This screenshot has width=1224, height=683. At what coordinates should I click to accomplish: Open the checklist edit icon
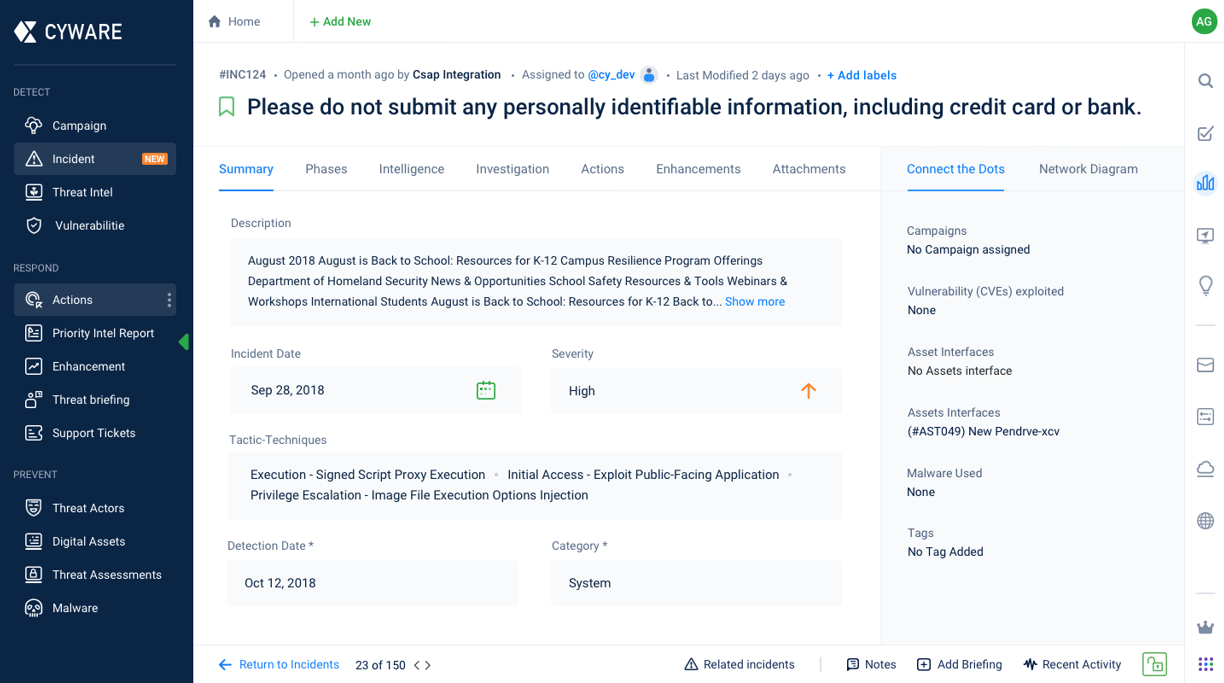(x=1205, y=133)
